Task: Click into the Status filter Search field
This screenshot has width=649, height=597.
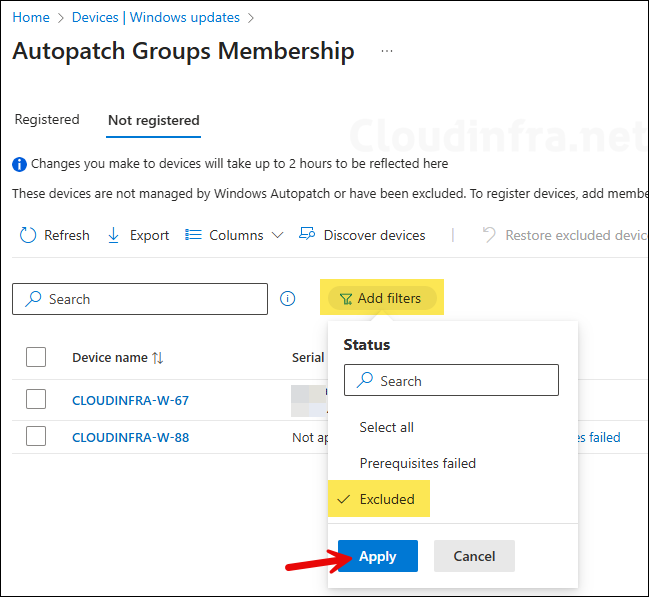Action: 451,380
